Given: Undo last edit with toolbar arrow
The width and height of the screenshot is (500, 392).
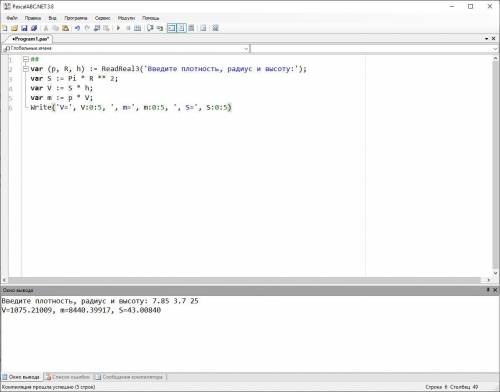Looking at the screenshot, I should pyautogui.click(x=77, y=28).
